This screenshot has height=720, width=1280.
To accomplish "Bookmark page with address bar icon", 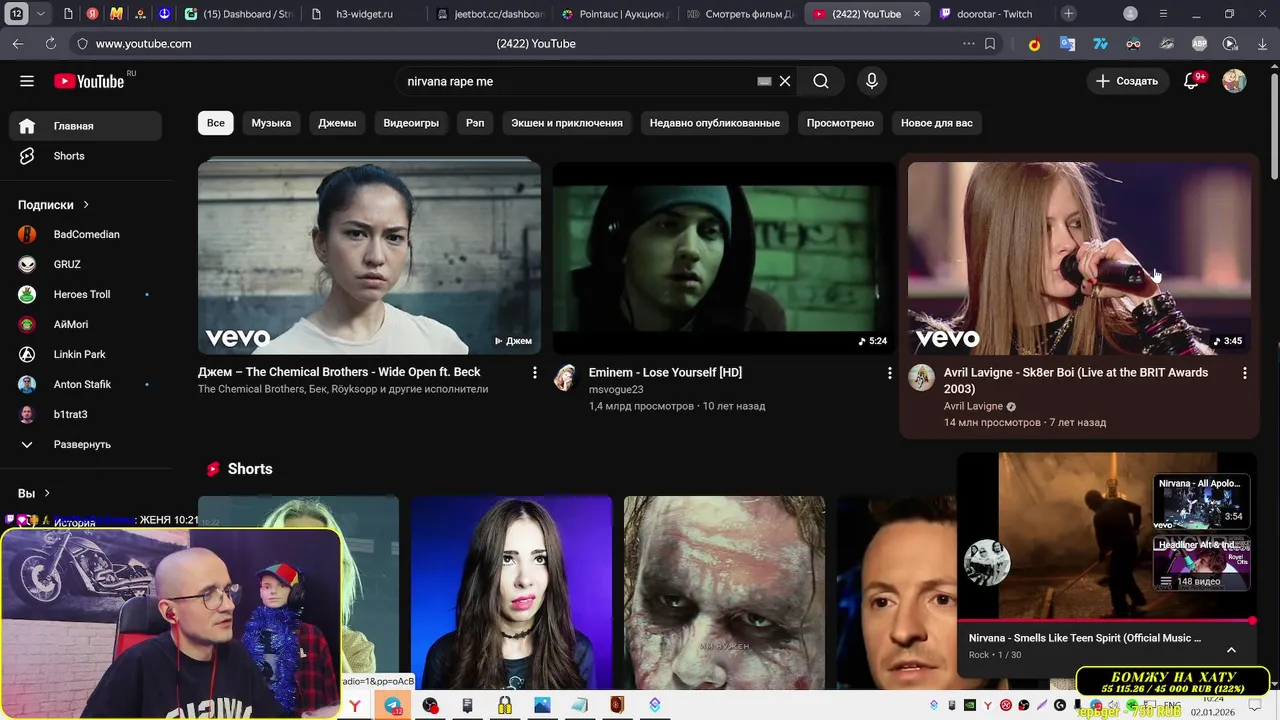I will (x=990, y=44).
